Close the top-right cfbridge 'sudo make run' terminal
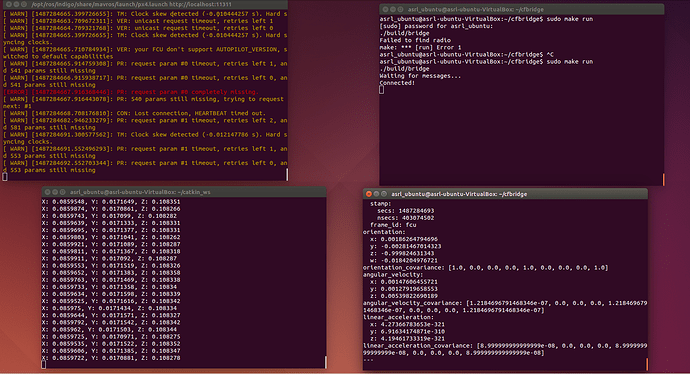The width and height of the screenshot is (690, 374). tap(385, 9)
